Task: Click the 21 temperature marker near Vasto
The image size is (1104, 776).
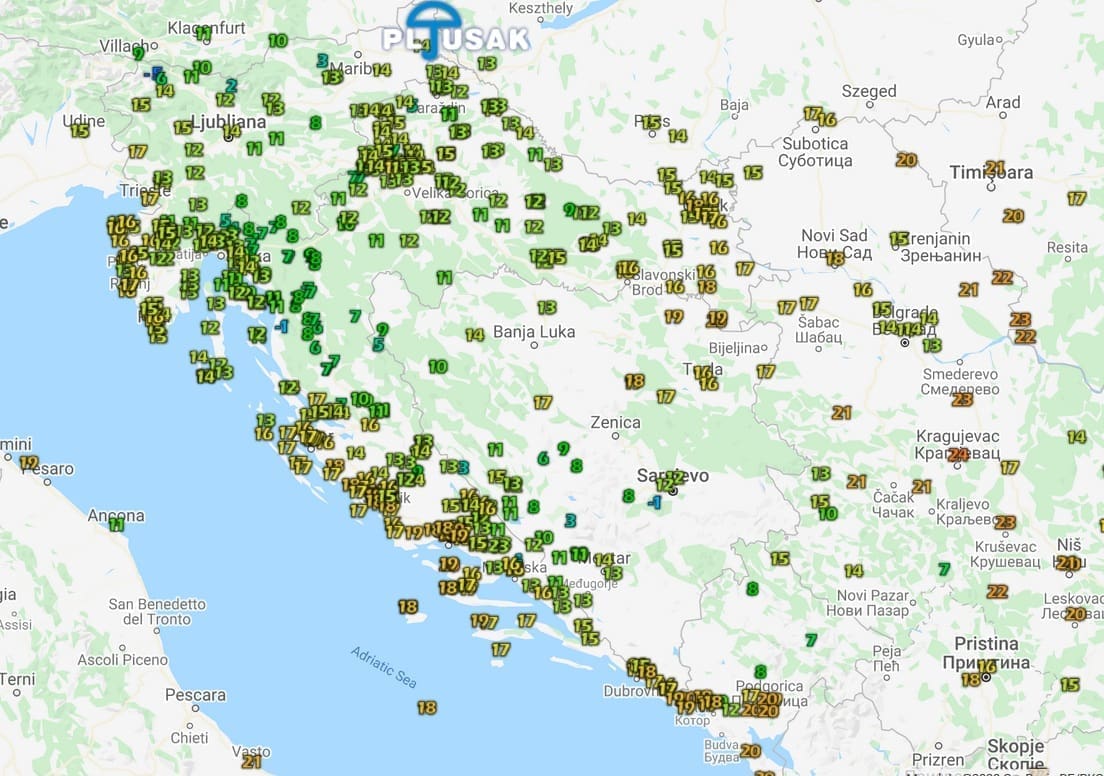Action: tap(251, 761)
